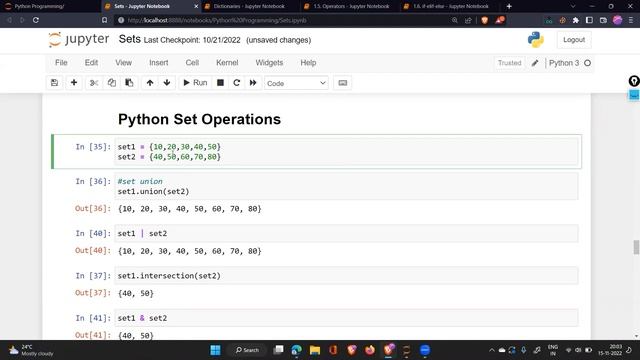The height and width of the screenshot is (360, 640).
Task: Rename notebook by clicking Sets title
Action: click(x=129, y=39)
